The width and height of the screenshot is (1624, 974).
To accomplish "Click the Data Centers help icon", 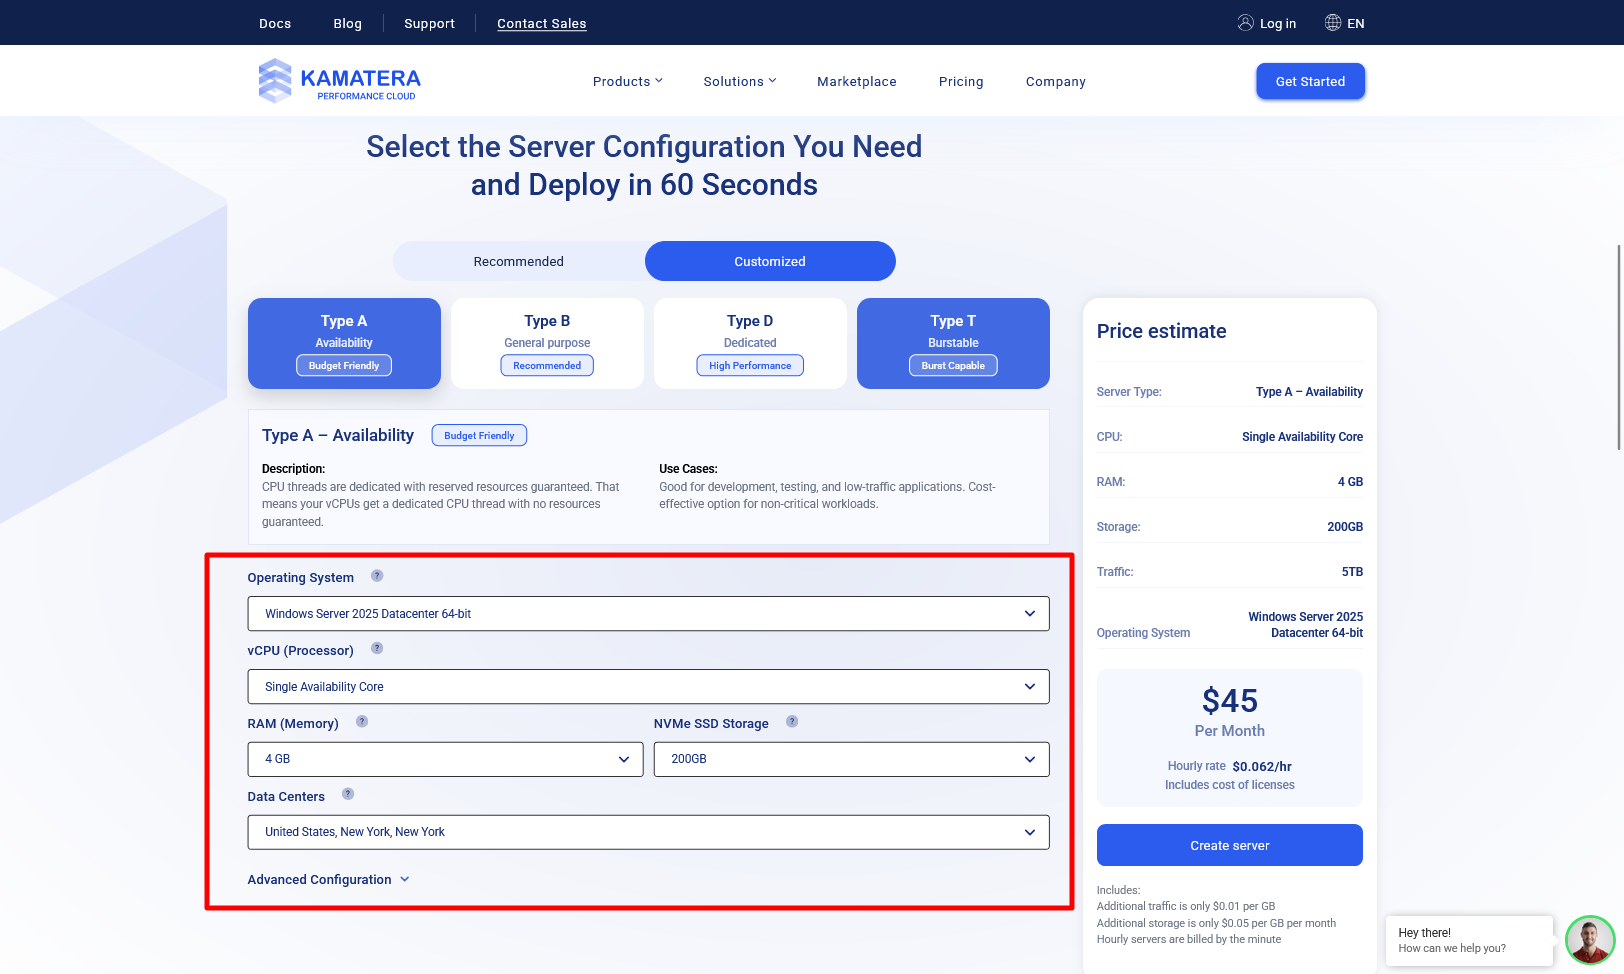I will click(348, 795).
